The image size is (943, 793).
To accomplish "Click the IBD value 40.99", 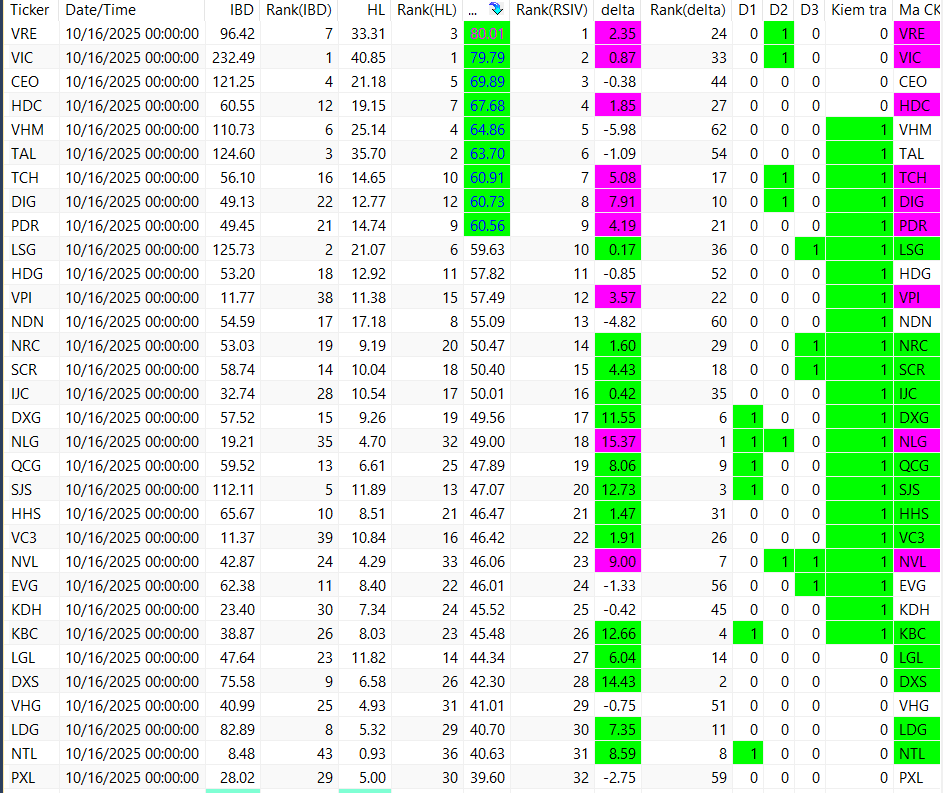I will point(237,706).
